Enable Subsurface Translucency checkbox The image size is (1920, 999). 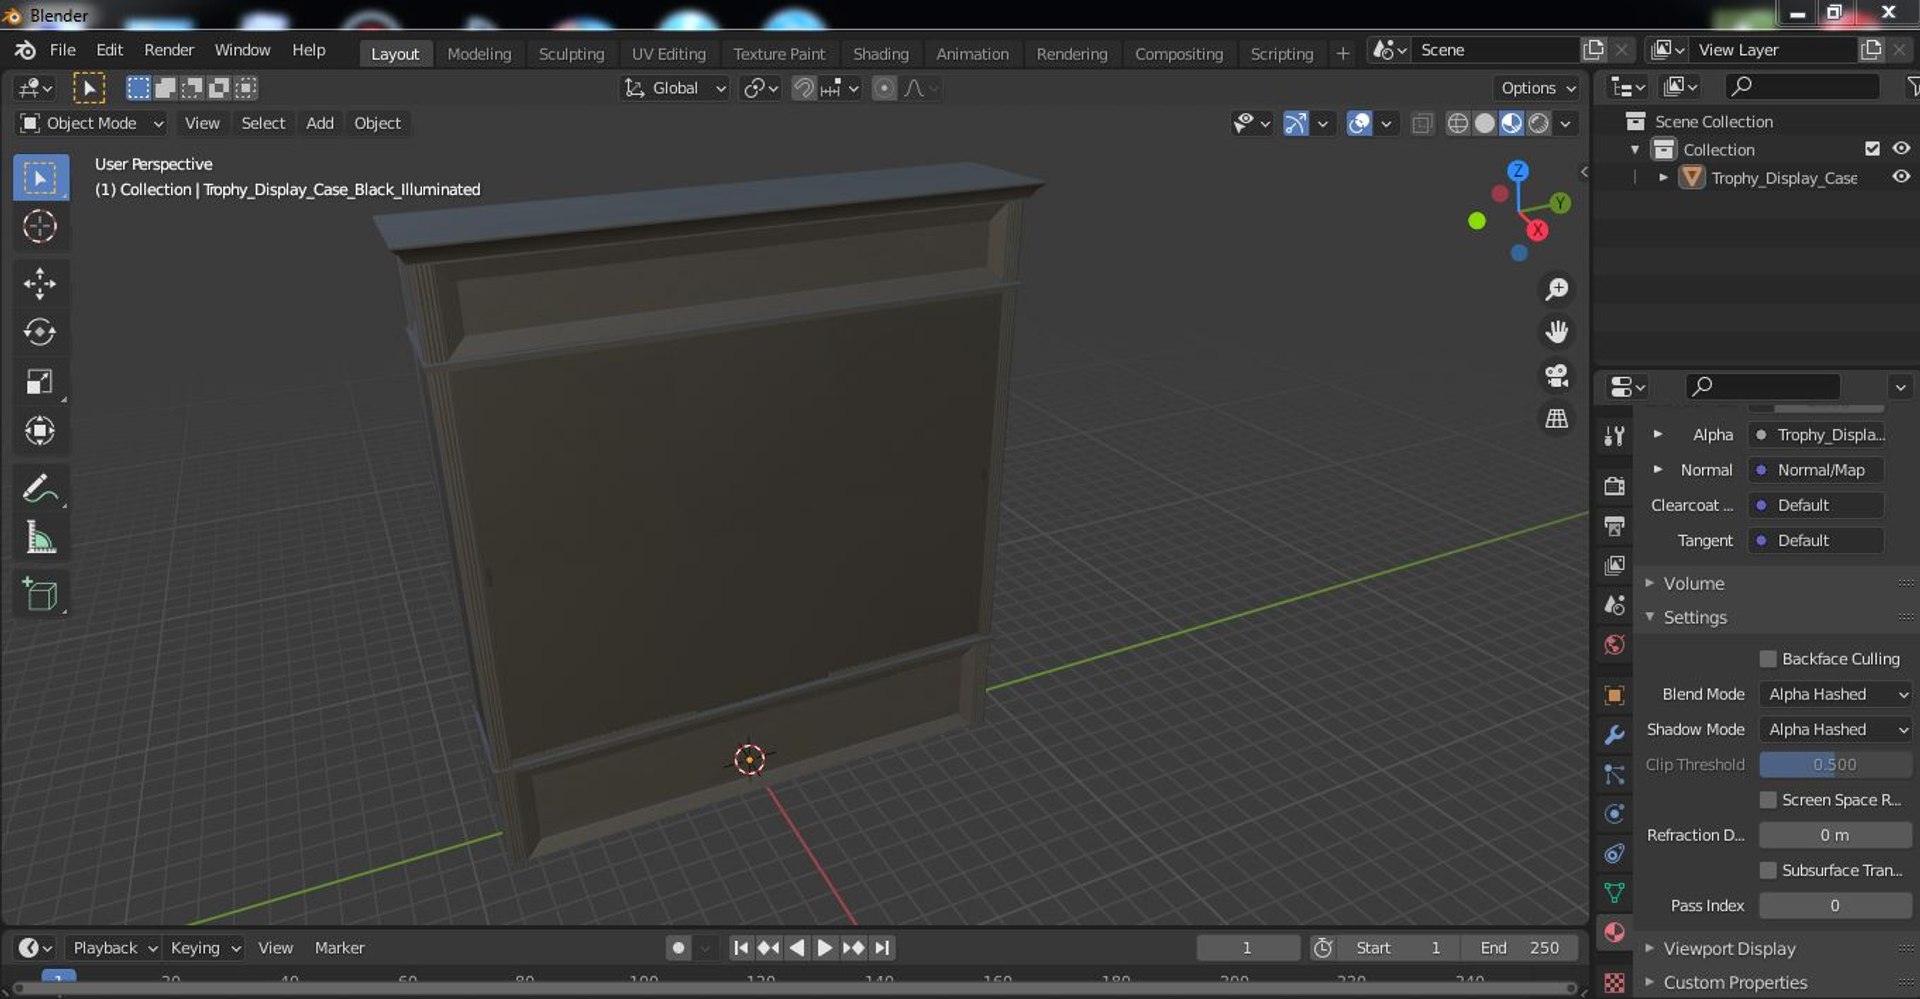(x=1768, y=870)
